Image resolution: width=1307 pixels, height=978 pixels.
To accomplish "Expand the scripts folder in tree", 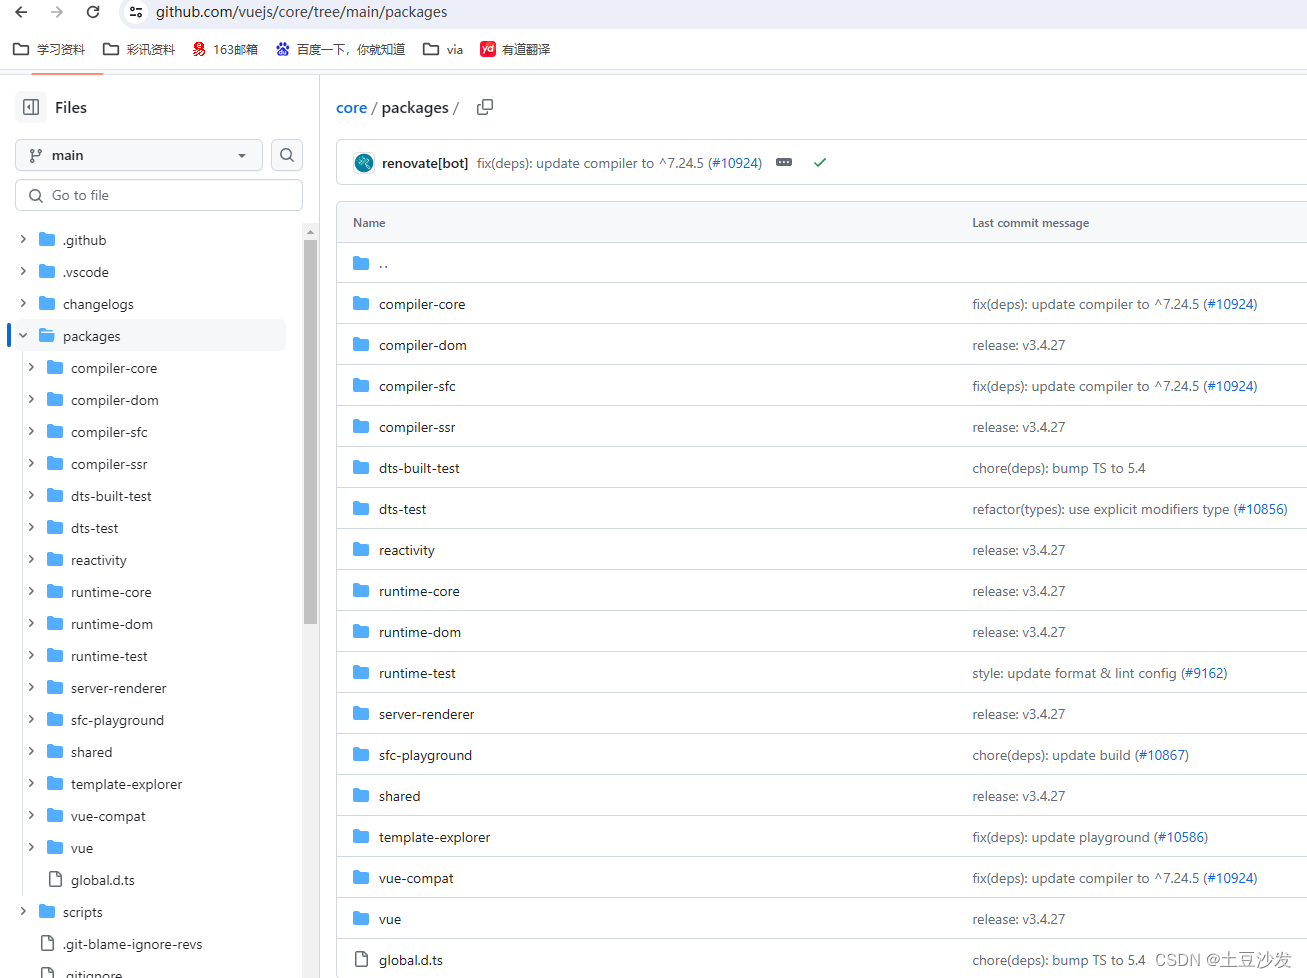I will point(23,912).
